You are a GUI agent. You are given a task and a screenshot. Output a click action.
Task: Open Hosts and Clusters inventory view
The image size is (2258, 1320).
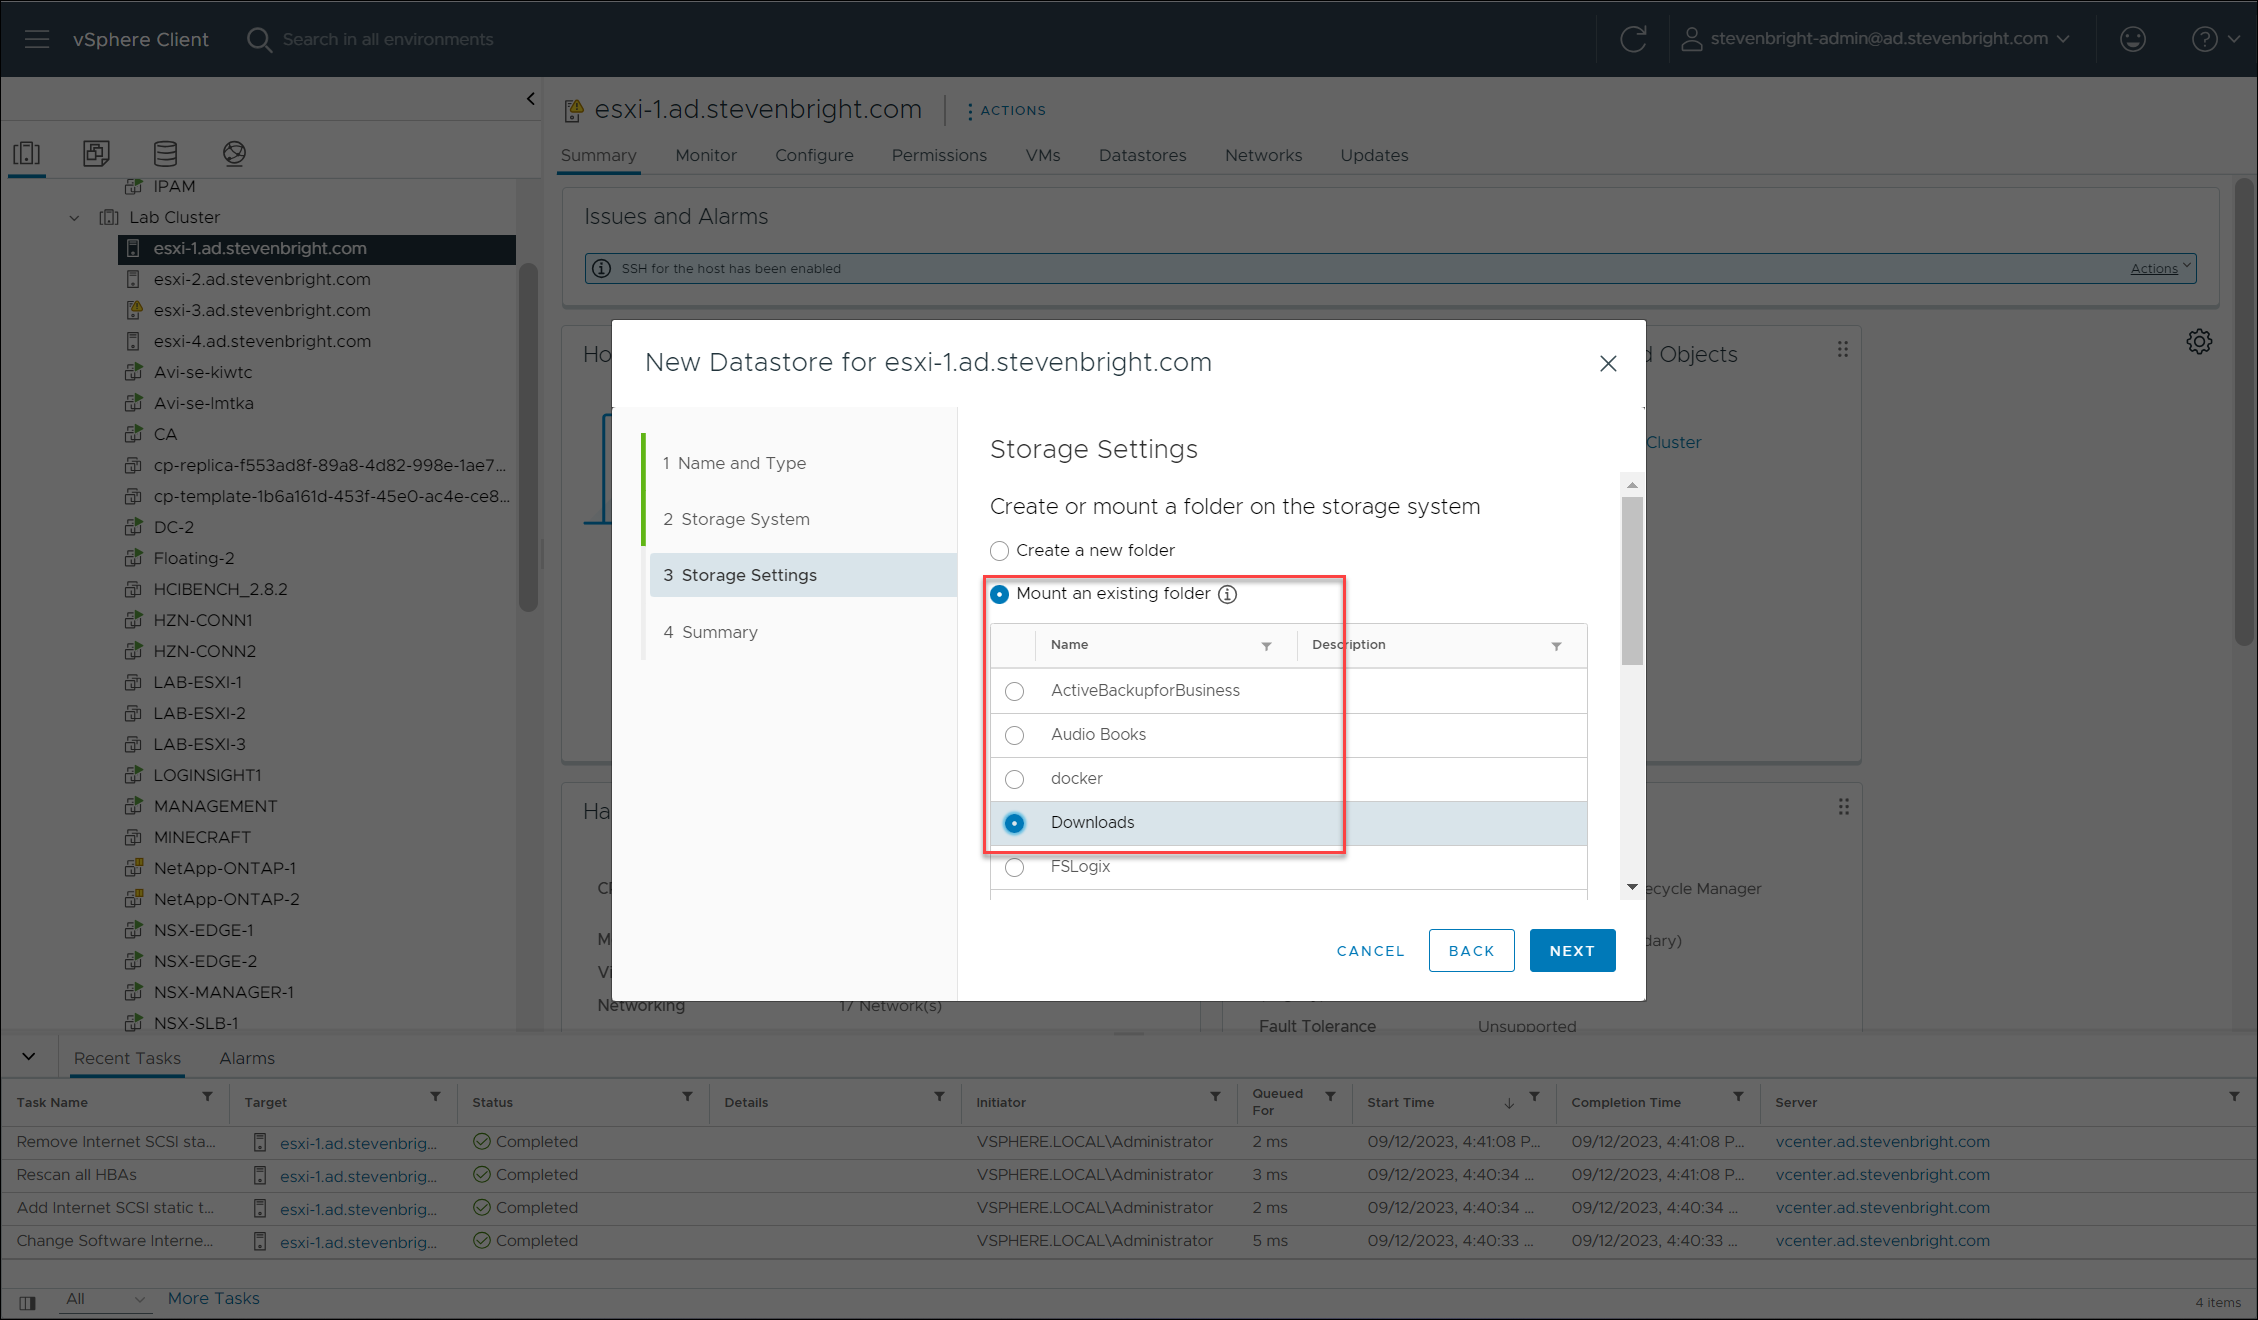[27, 153]
